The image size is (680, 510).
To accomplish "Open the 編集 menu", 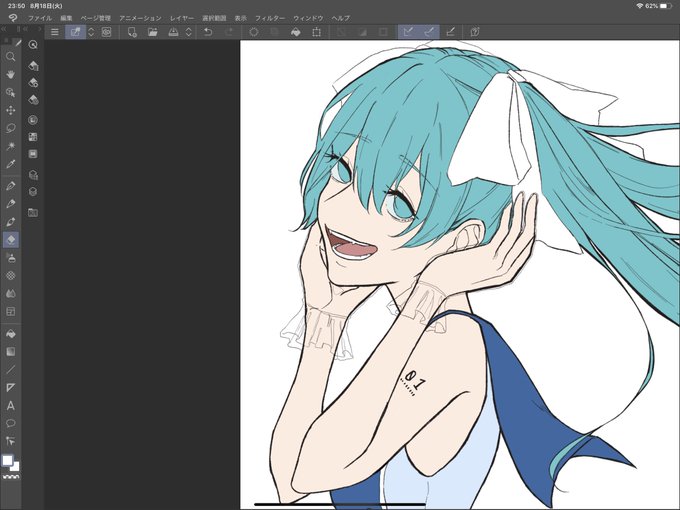I will pos(66,18).
